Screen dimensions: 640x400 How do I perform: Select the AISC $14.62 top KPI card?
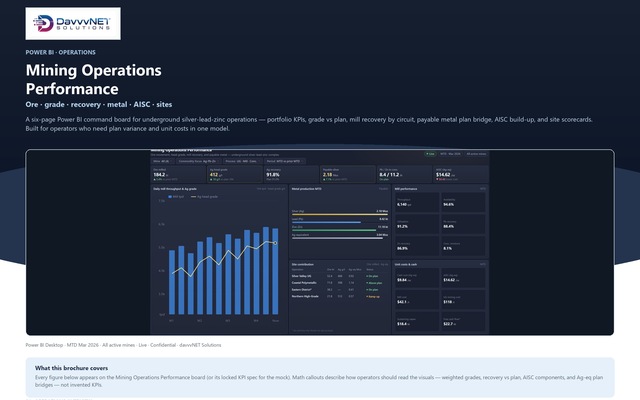[x=461, y=174]
